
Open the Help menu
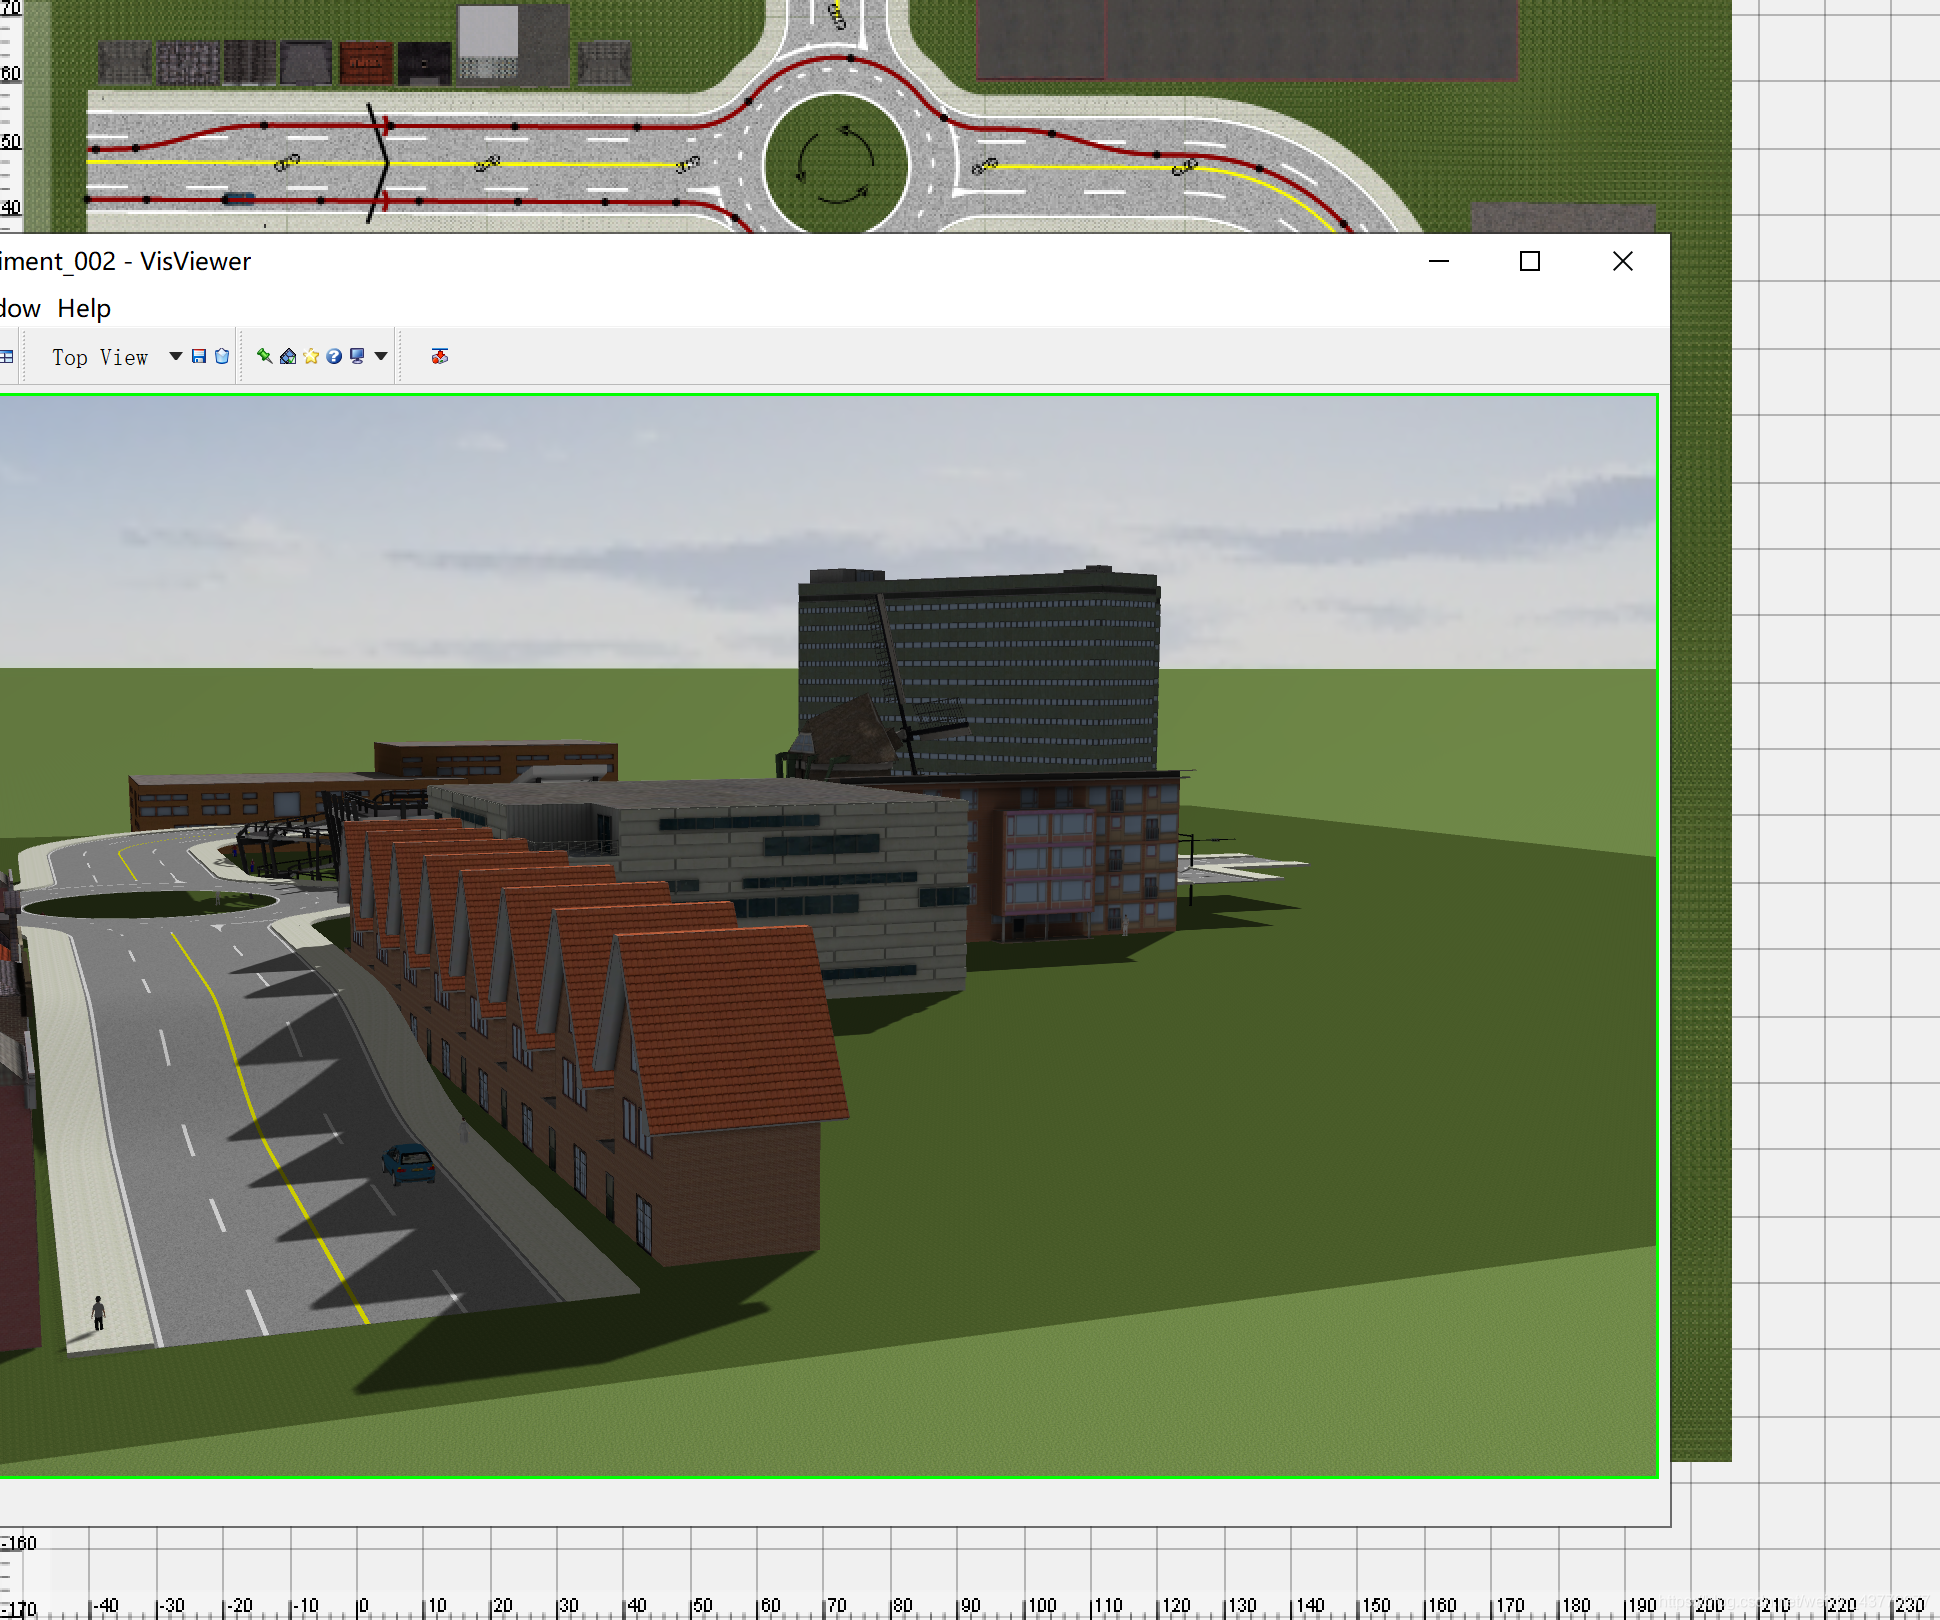[84, 309]
